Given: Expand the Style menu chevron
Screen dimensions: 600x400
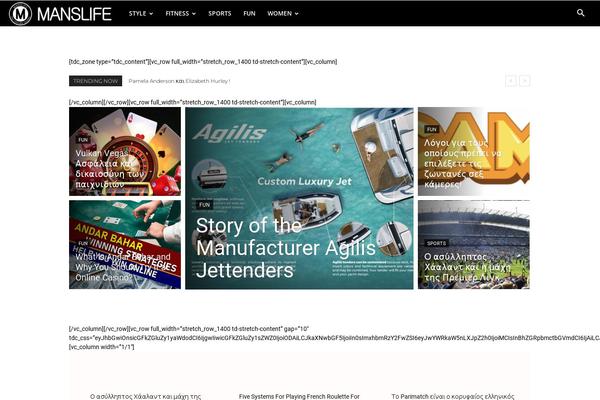Looking at the screenshot, I should [x=151, y=14].
